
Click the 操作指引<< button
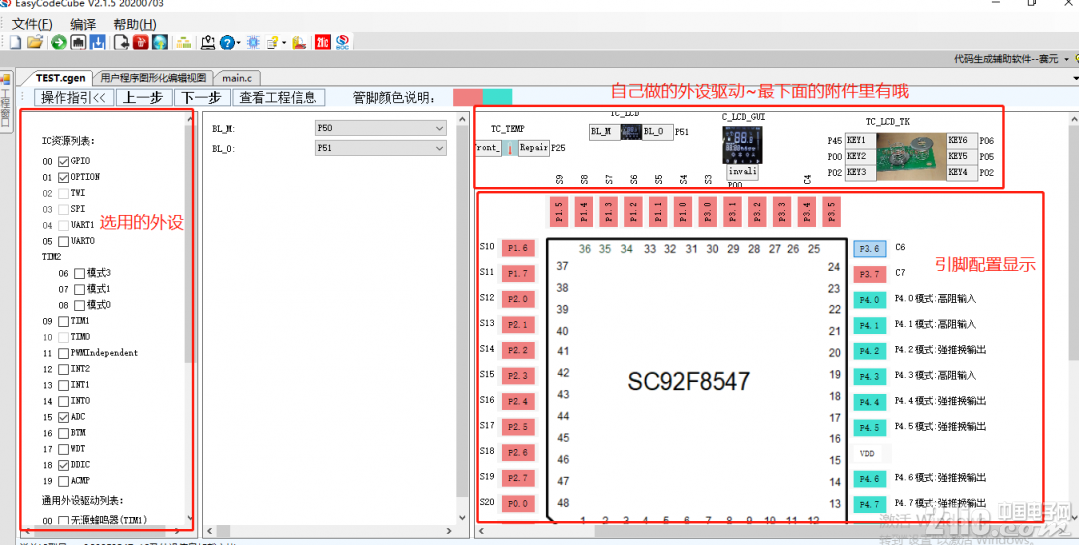[74, 98]
